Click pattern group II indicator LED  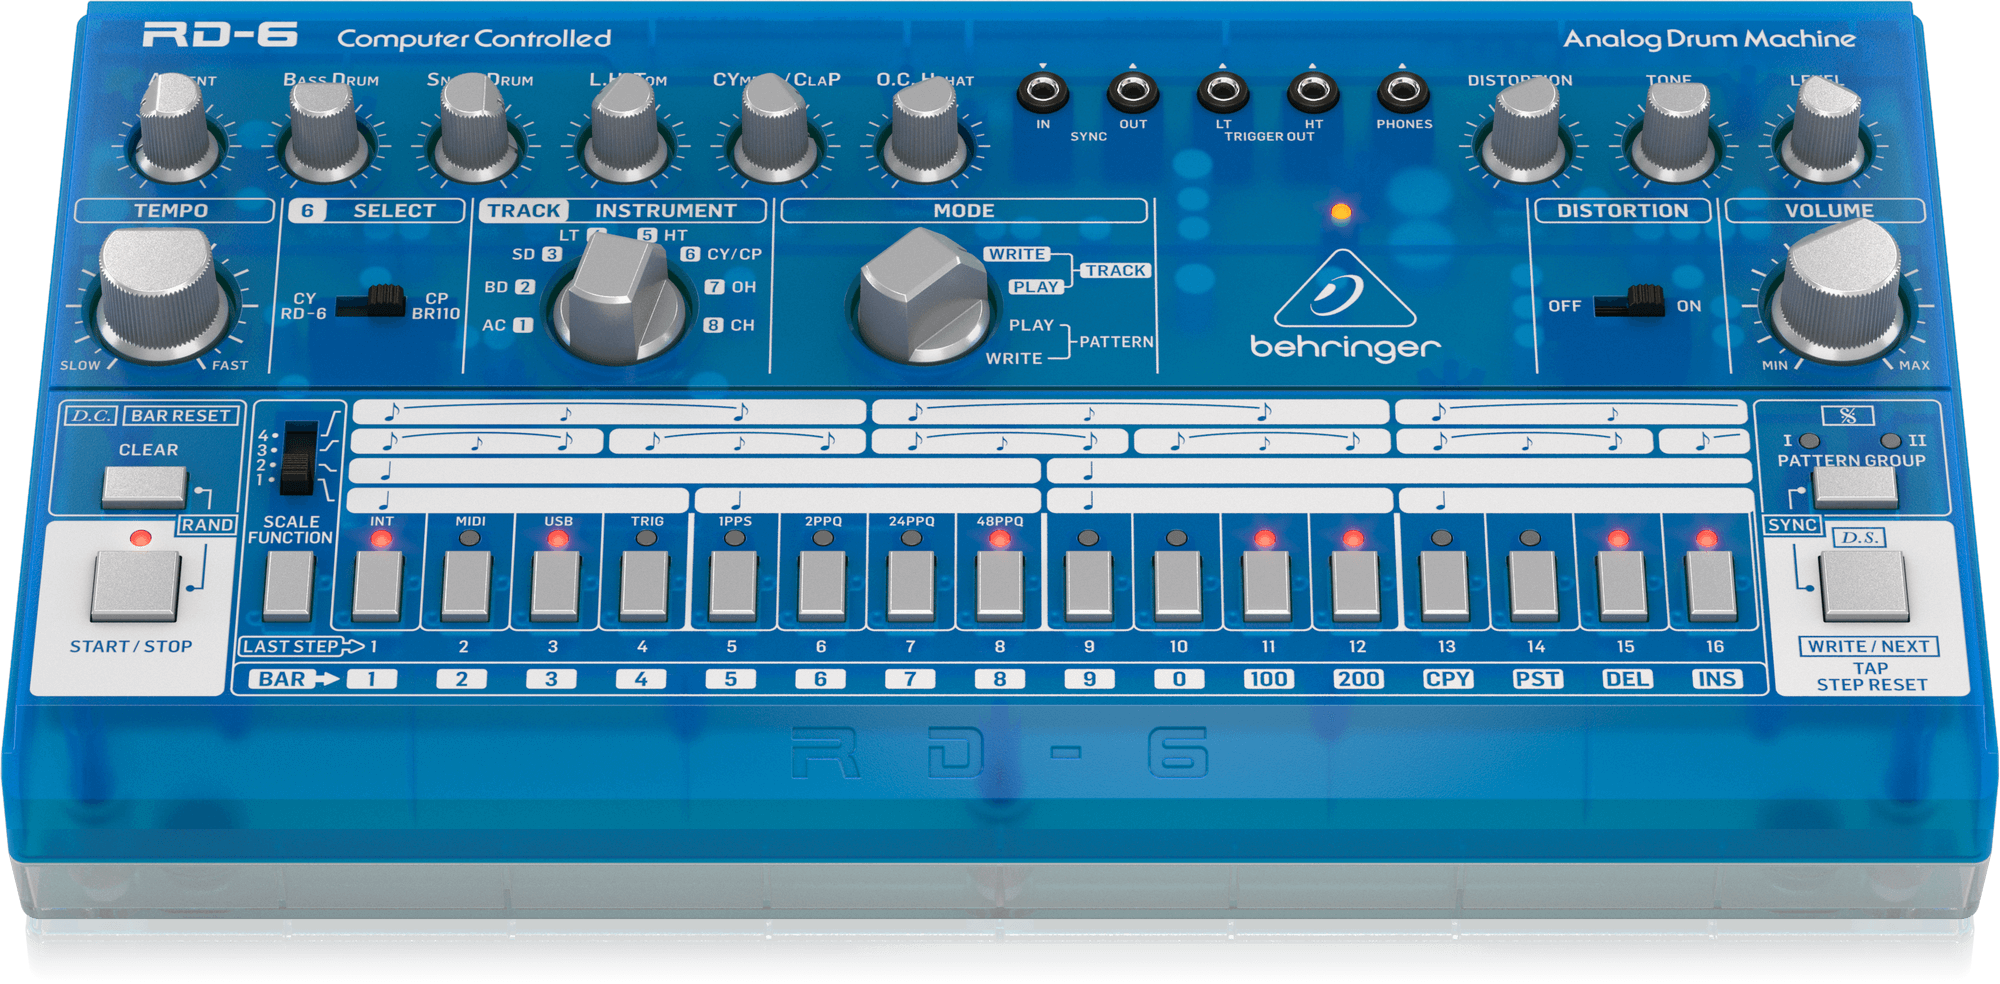click(1890, 441)
